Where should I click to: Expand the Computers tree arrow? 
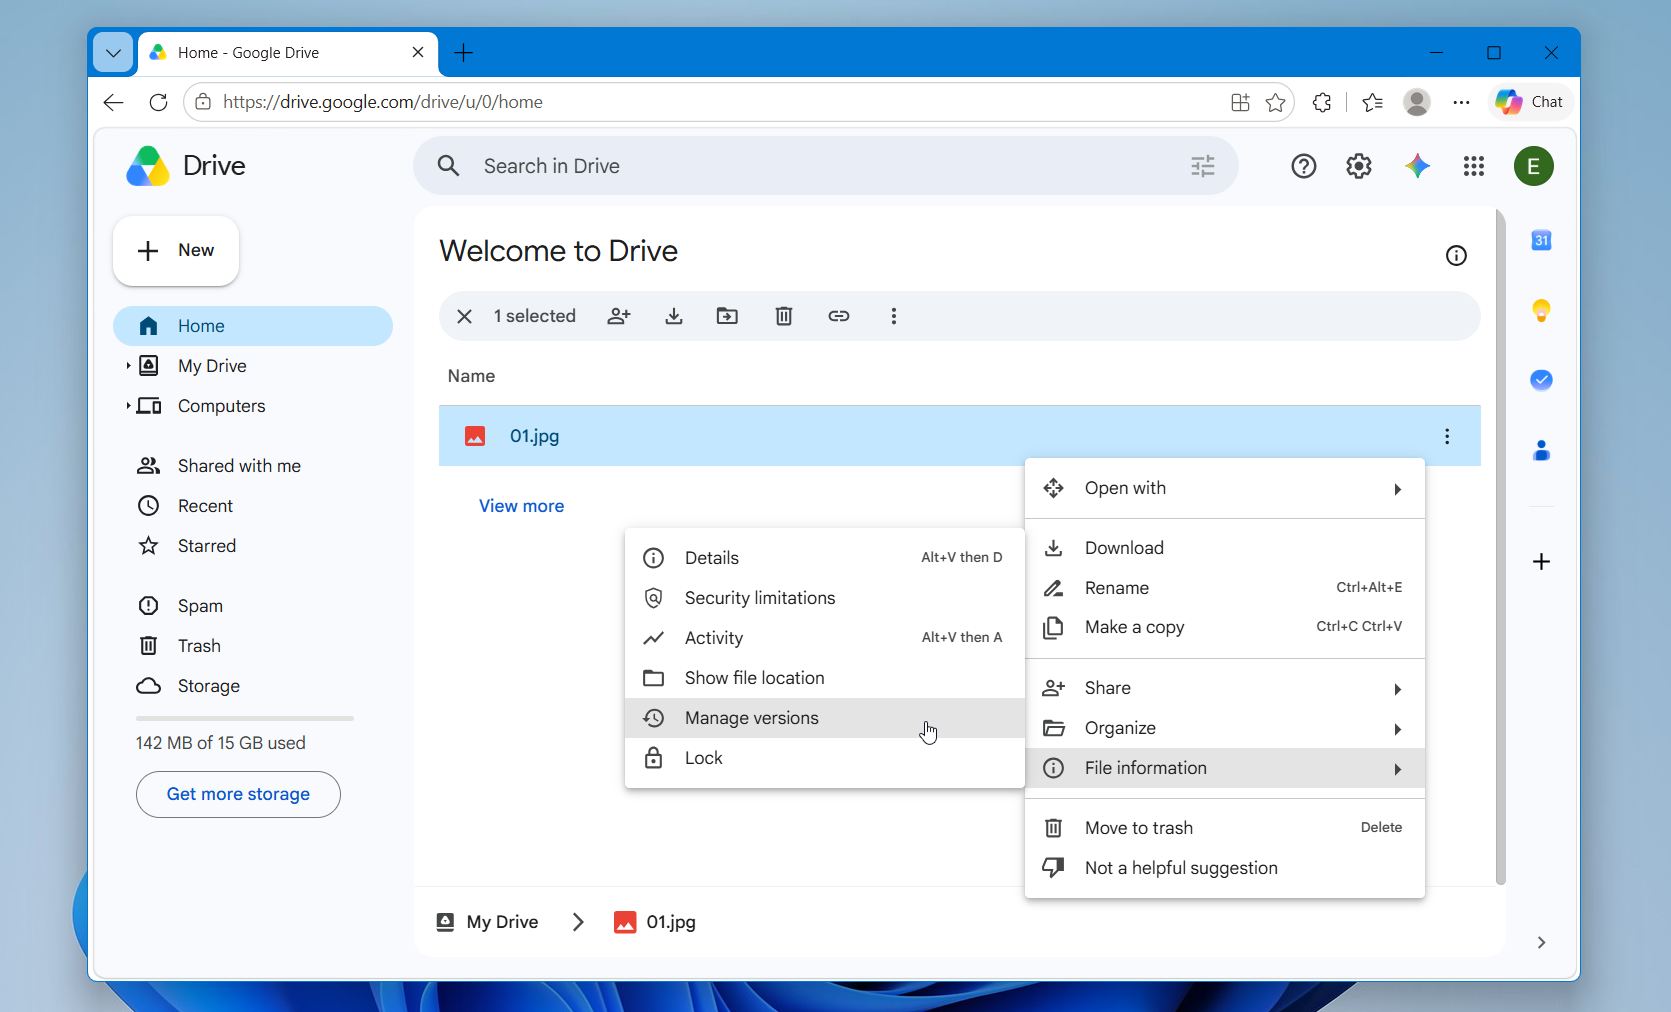click(128, 406)
